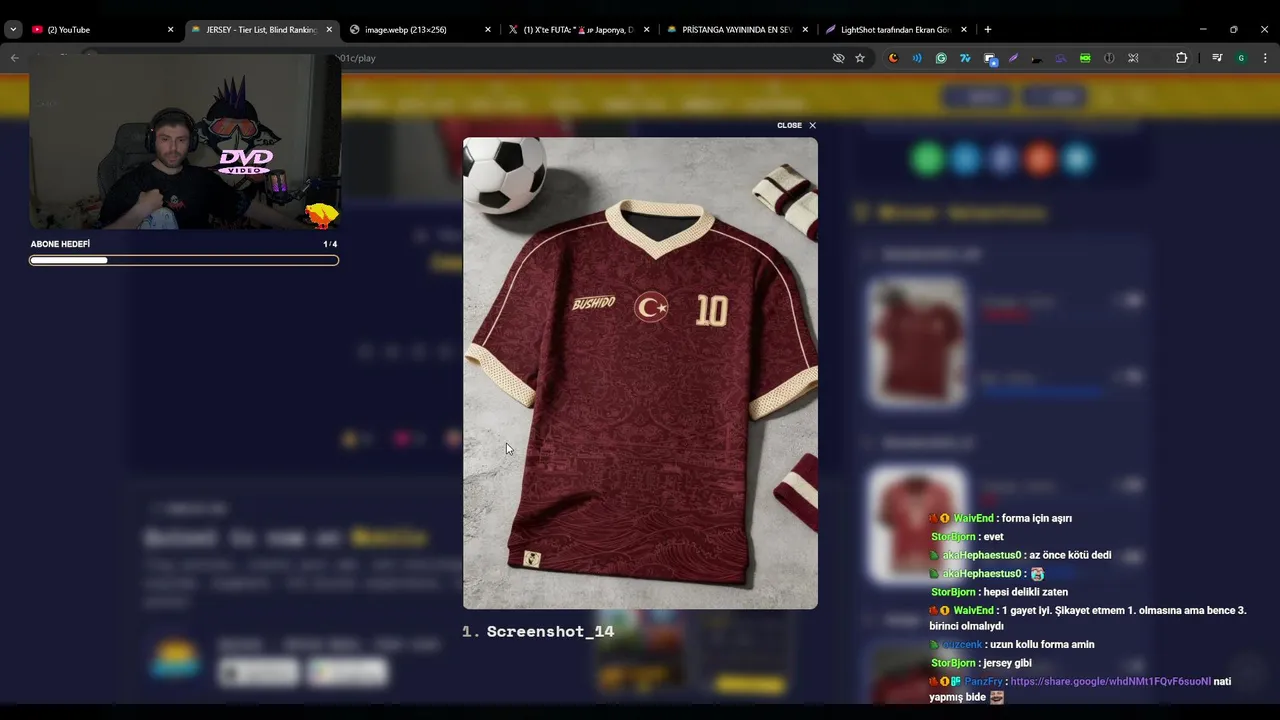Open the Extensions puzzle-piece menu
The image size is (1280, 720).
coord(1181,58)
